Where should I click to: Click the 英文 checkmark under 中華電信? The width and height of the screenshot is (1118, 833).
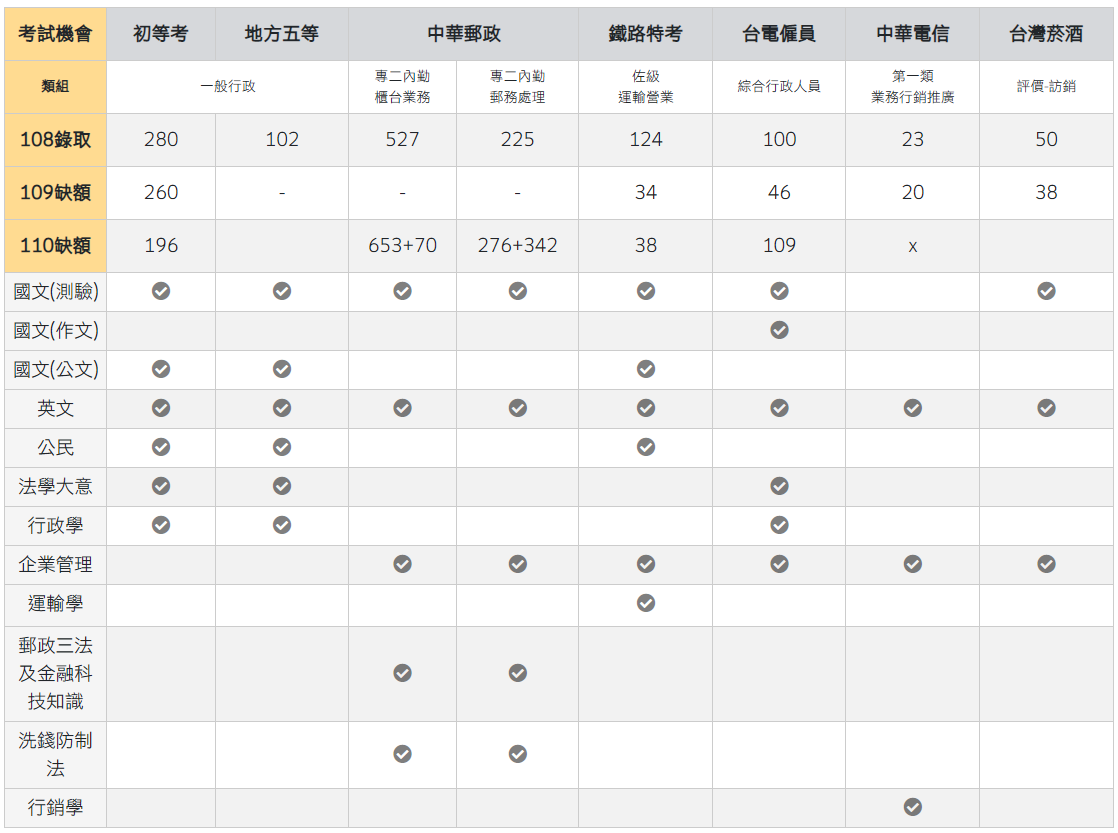point(913,408)
